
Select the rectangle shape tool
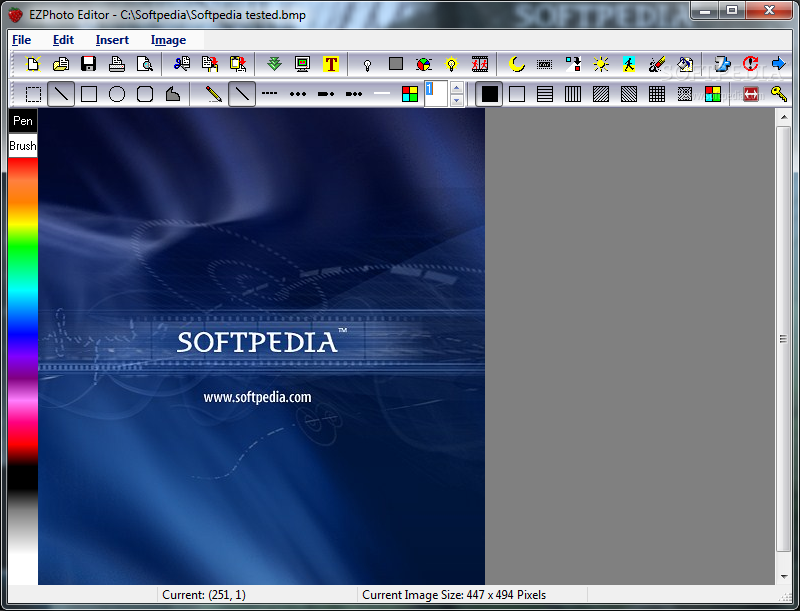89,94
